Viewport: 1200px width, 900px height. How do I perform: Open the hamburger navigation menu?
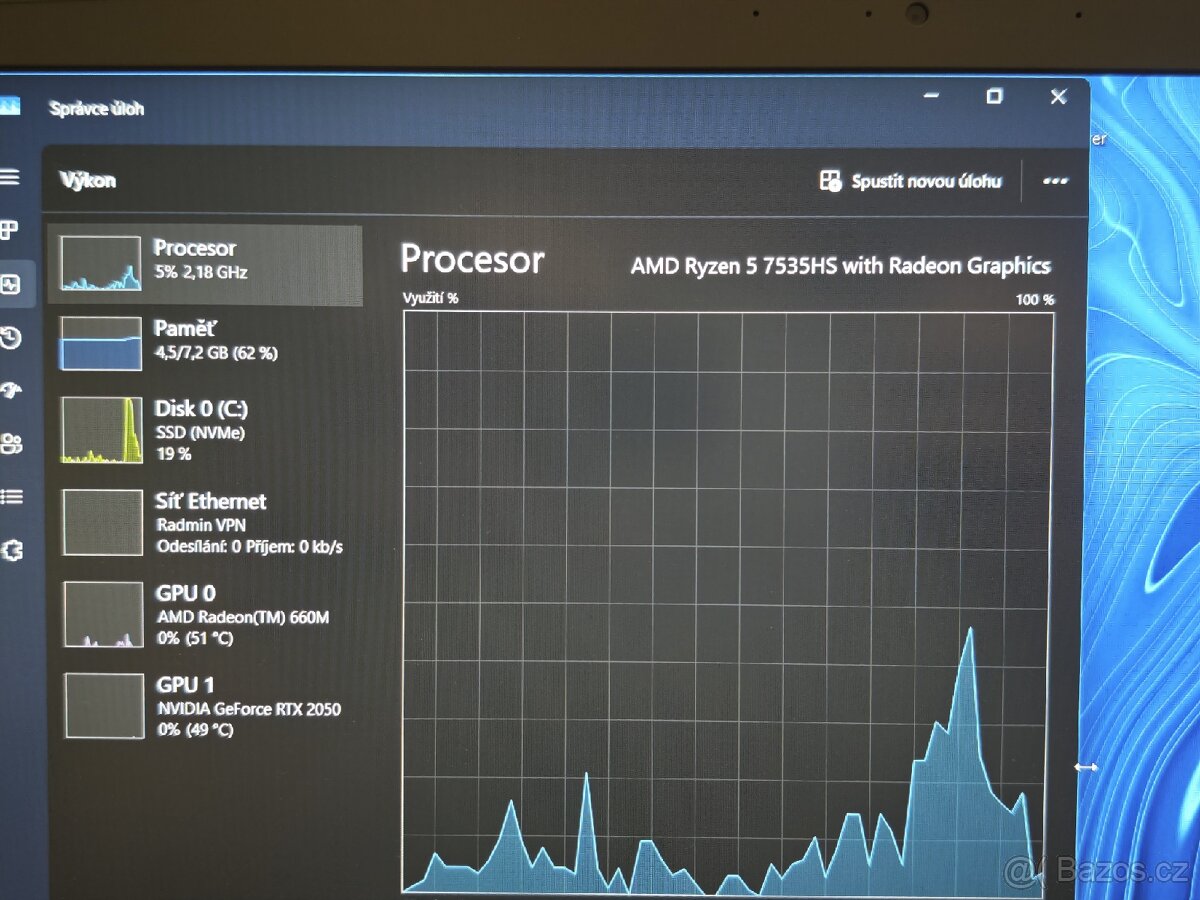click(x=10, y=177)
